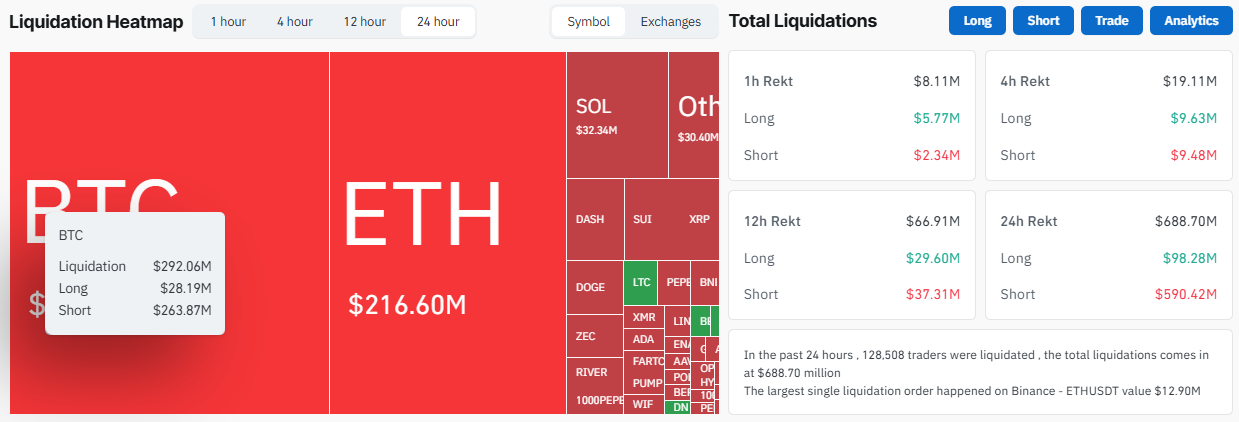Click the XRP heatmap tile
This screenshot has width=1239, height=422.
699,219
